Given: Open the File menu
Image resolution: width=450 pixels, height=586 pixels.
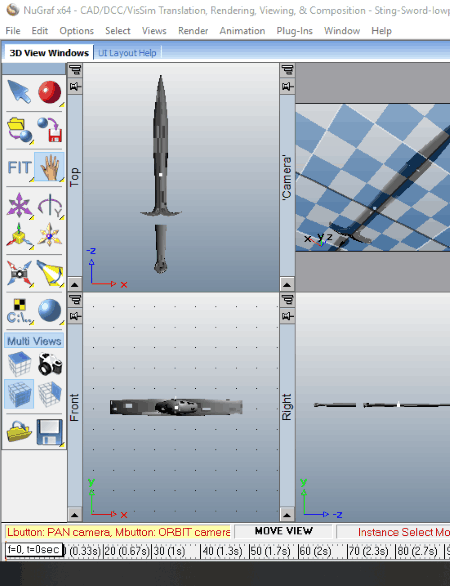Looking at the screenshot, I should [x=13, y=31].
